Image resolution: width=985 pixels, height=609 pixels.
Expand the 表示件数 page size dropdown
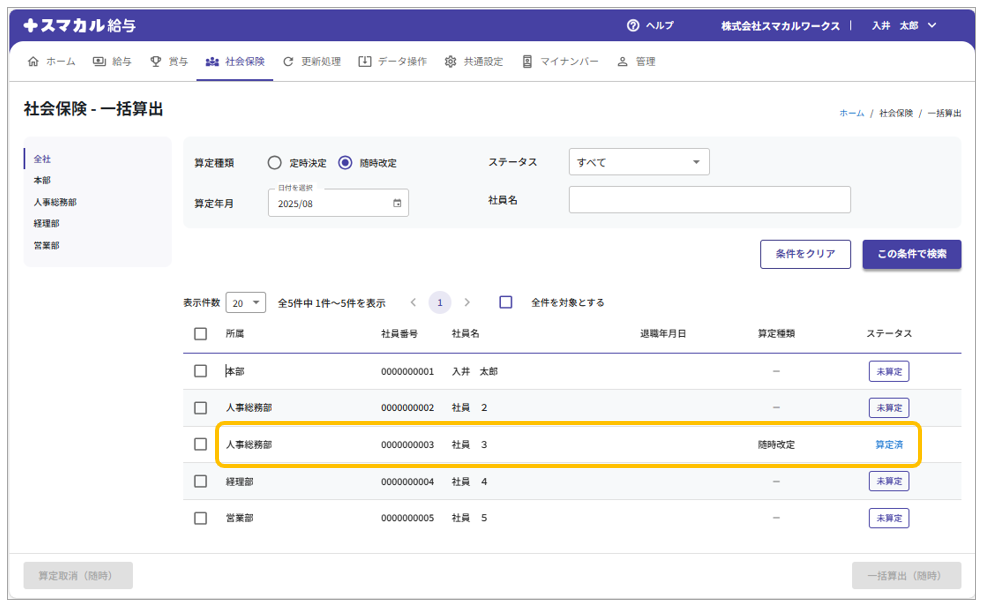[x=246, y=302]
